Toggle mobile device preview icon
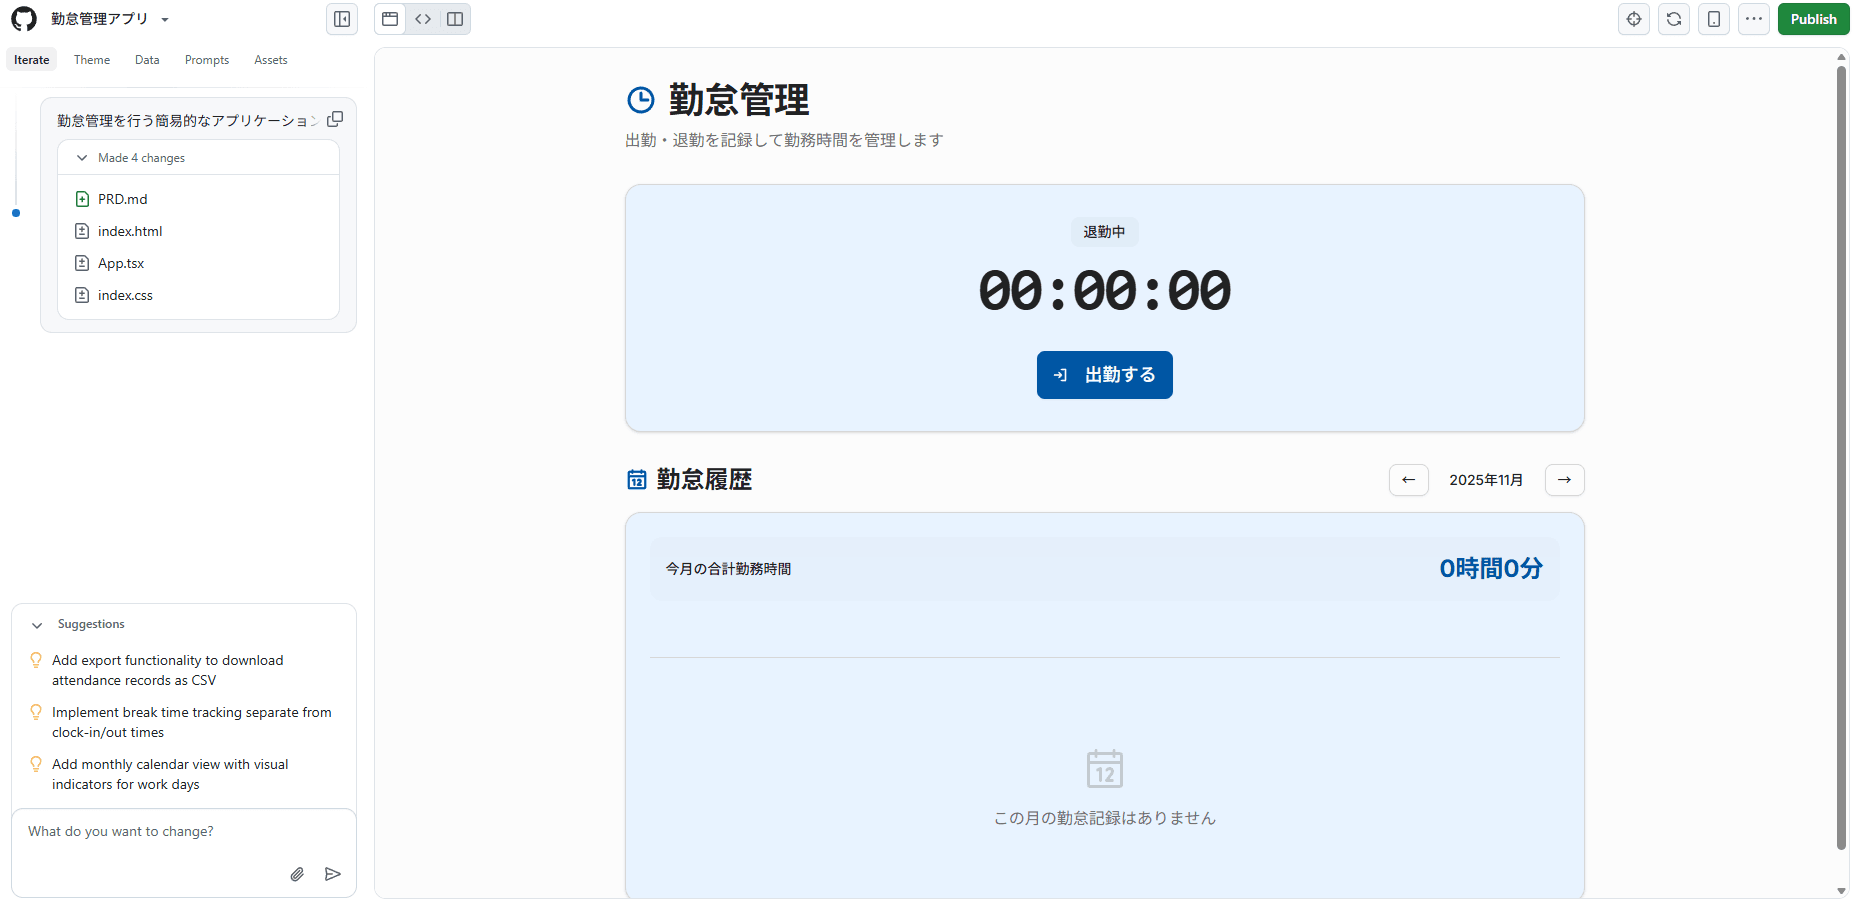Viewport: 1858px width, 914px height. (1714, 19)
